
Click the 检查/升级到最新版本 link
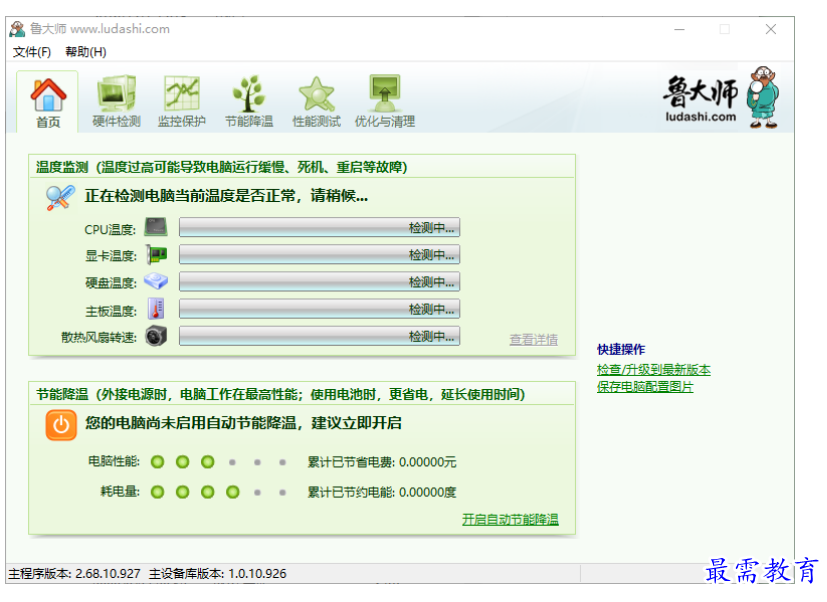(653, 370)
